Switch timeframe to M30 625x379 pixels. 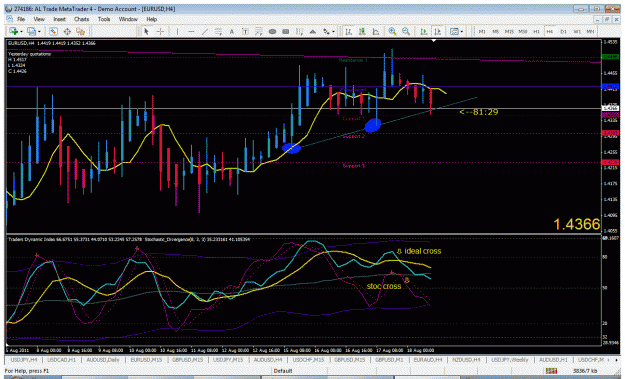pos(523,31)
